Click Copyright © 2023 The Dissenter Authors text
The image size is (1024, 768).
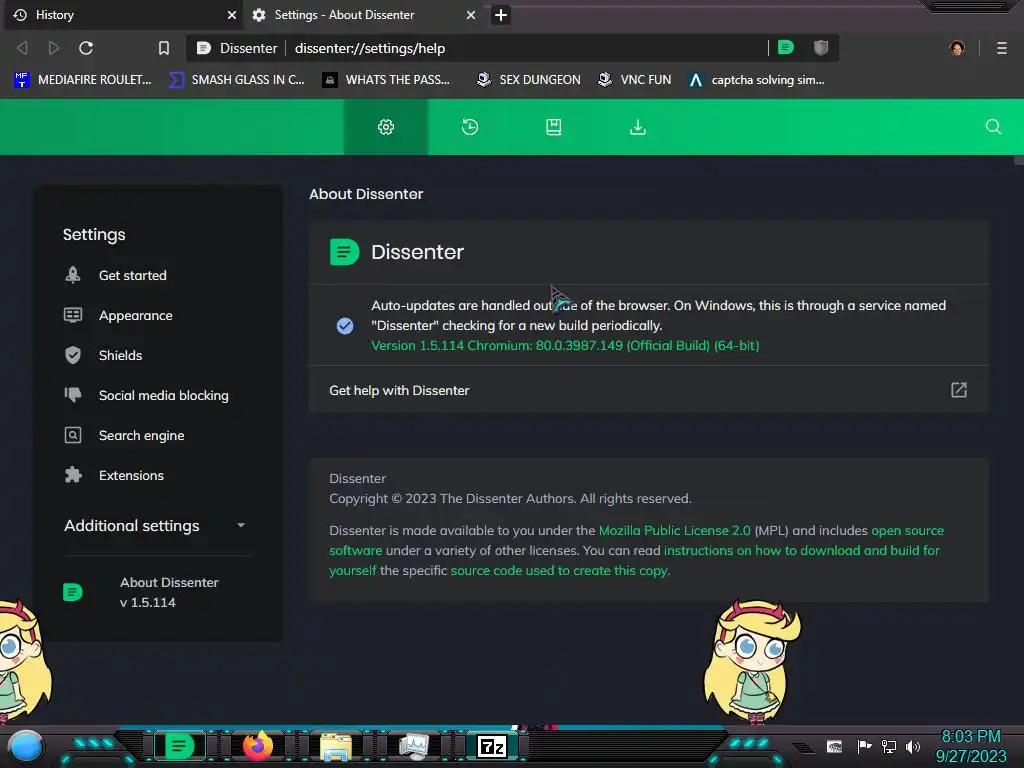click(510, 498)
